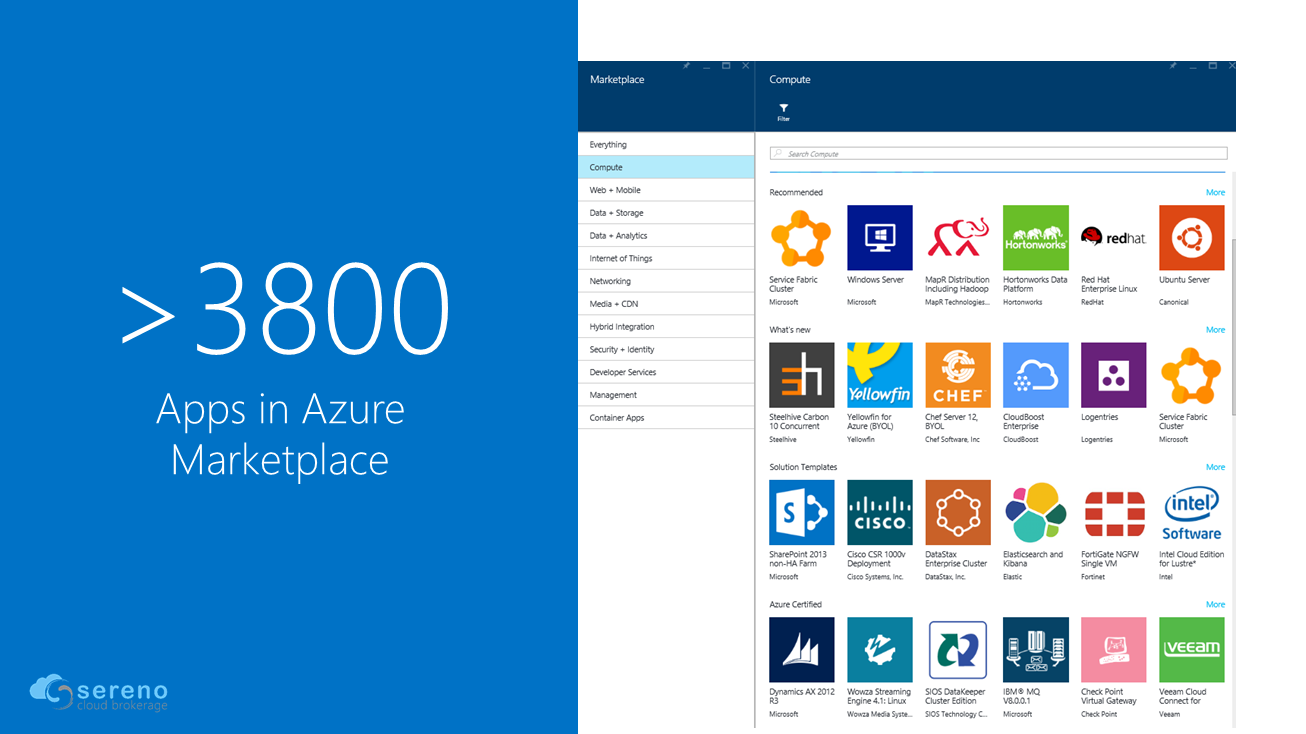Select the Ubuntu Server icon
Viewport: 1306px width, 734px height.
click(1191, 238)
